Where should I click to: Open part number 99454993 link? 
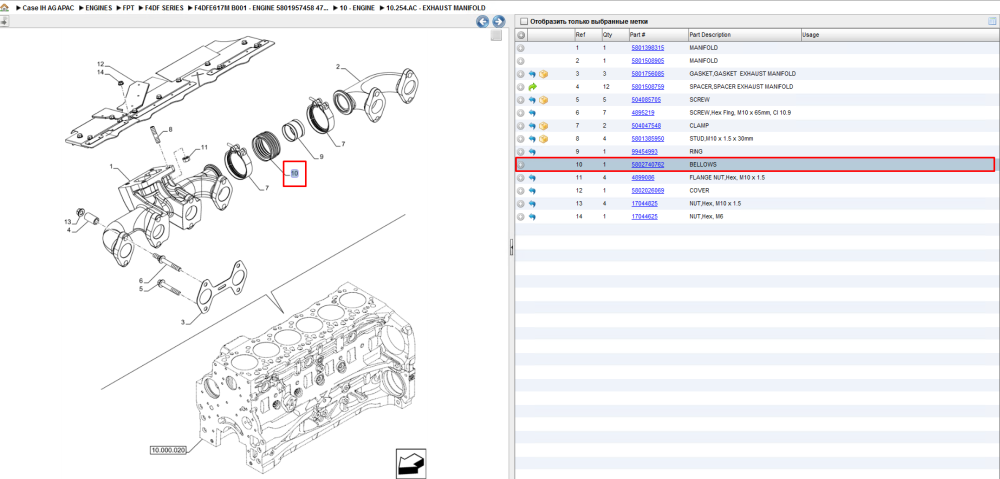pyautogui.click(x=644, y=152)
